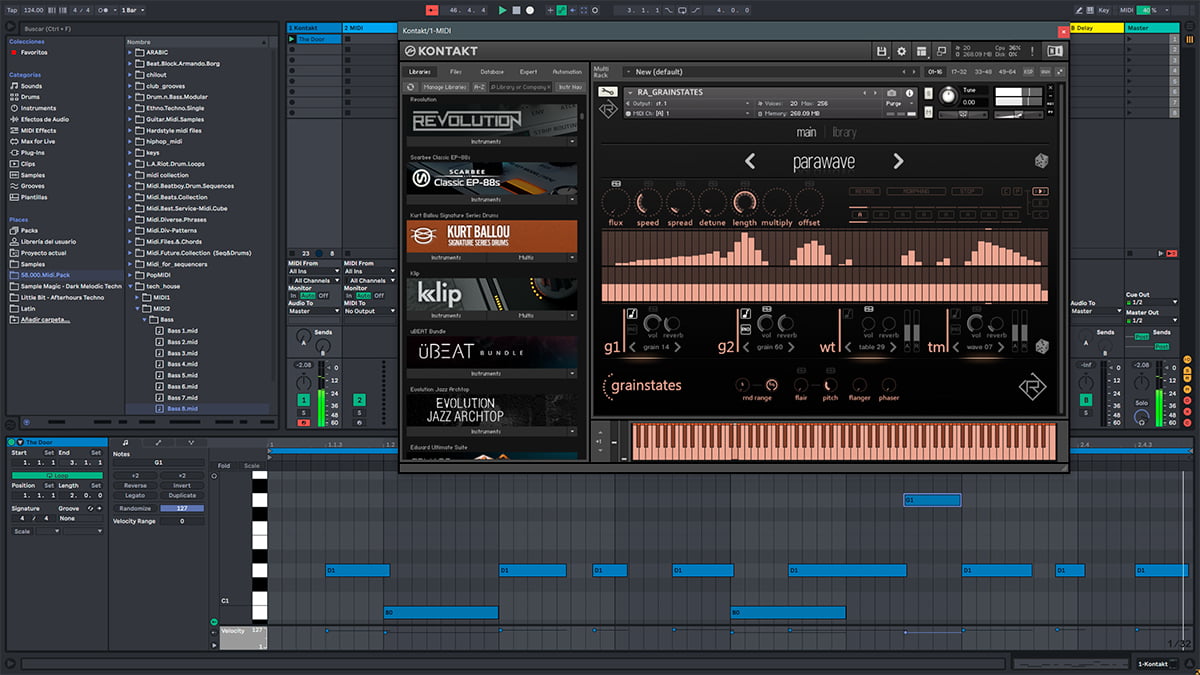The height and width of the screenshot is (675, 1200).
Task: Toggle track 1 activator button
Action: point(304,400)
